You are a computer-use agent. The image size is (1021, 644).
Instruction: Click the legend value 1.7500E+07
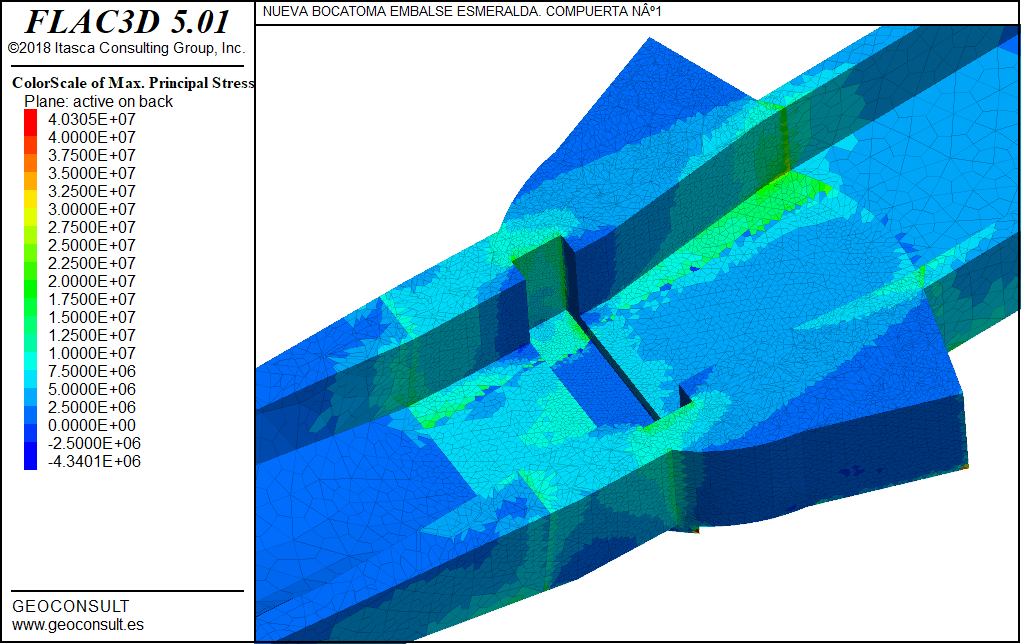pos(92,300)
